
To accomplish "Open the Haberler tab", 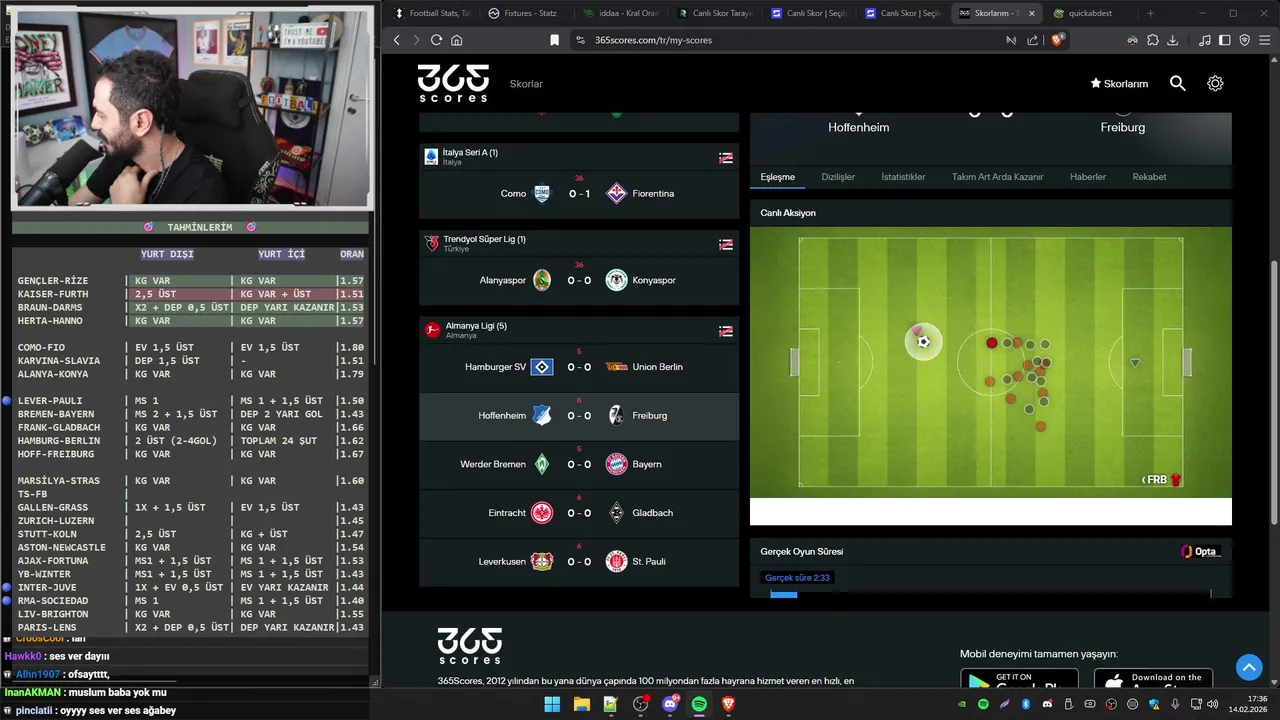I will point(1088,177).
